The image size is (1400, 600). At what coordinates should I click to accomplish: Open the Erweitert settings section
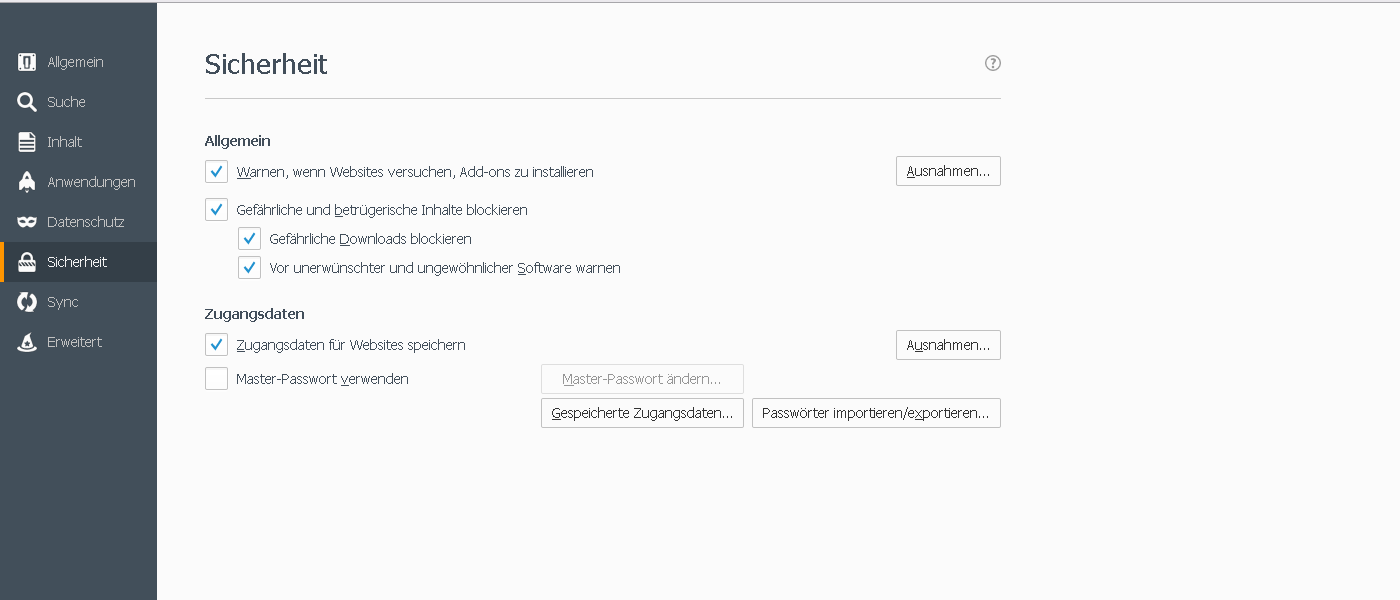74,342
